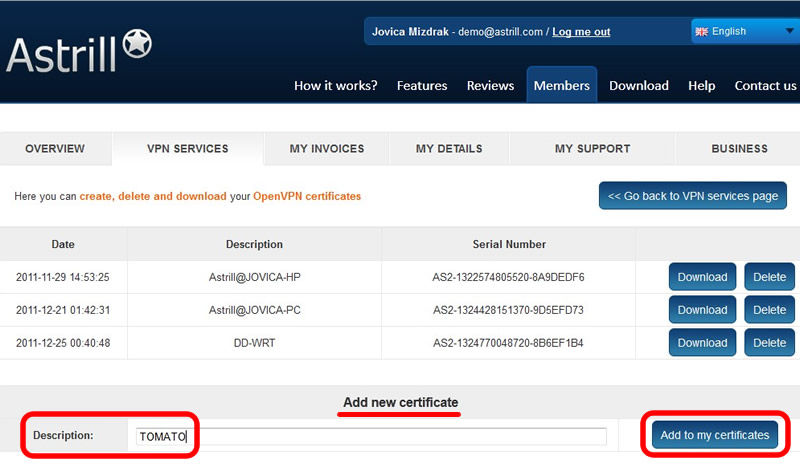Delete the Astrill@JOVICA-HP certificate
This screenshot has width=800, height=468.
tap(769, 277)
